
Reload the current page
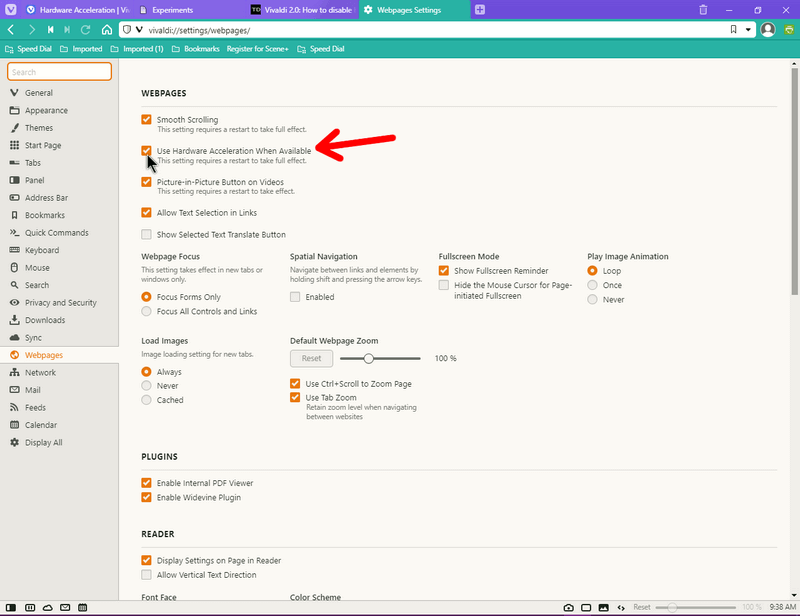click(x=86, y=30)
